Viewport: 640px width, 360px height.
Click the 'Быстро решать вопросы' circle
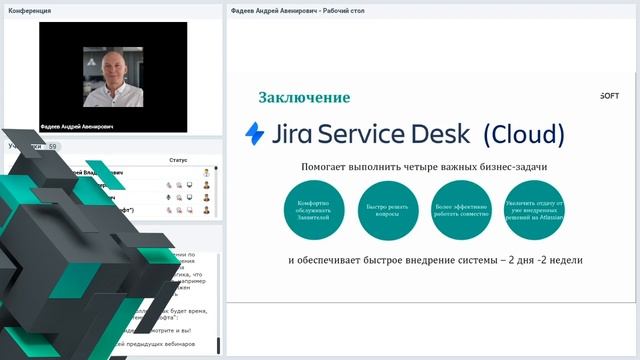pyautogui.click(x=388, y=210)
